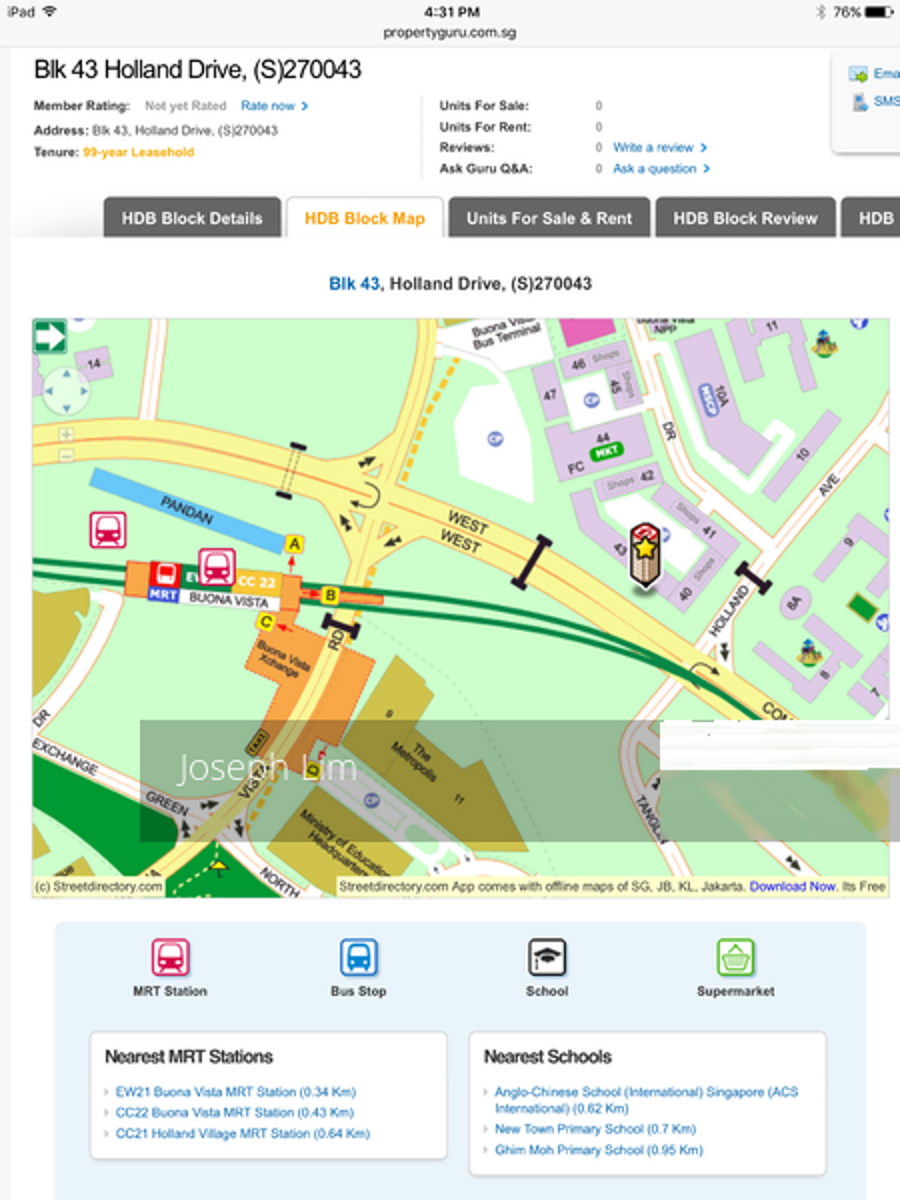This screenshot has width=900, height=1200.
Task: Click the green arrow icon on map corner
Action: [x=50, y=336]
